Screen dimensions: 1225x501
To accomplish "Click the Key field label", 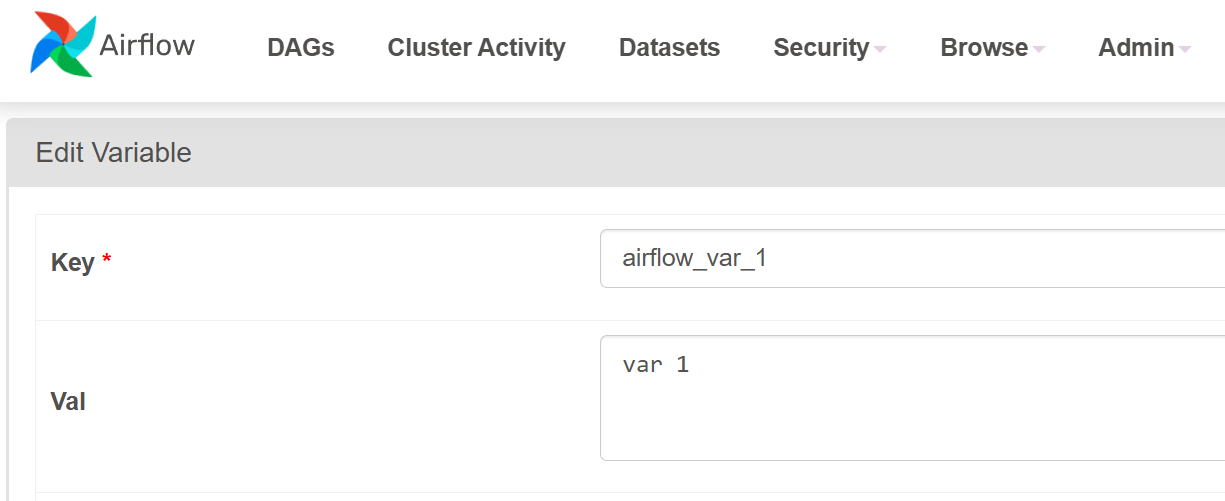I will 72,263.
